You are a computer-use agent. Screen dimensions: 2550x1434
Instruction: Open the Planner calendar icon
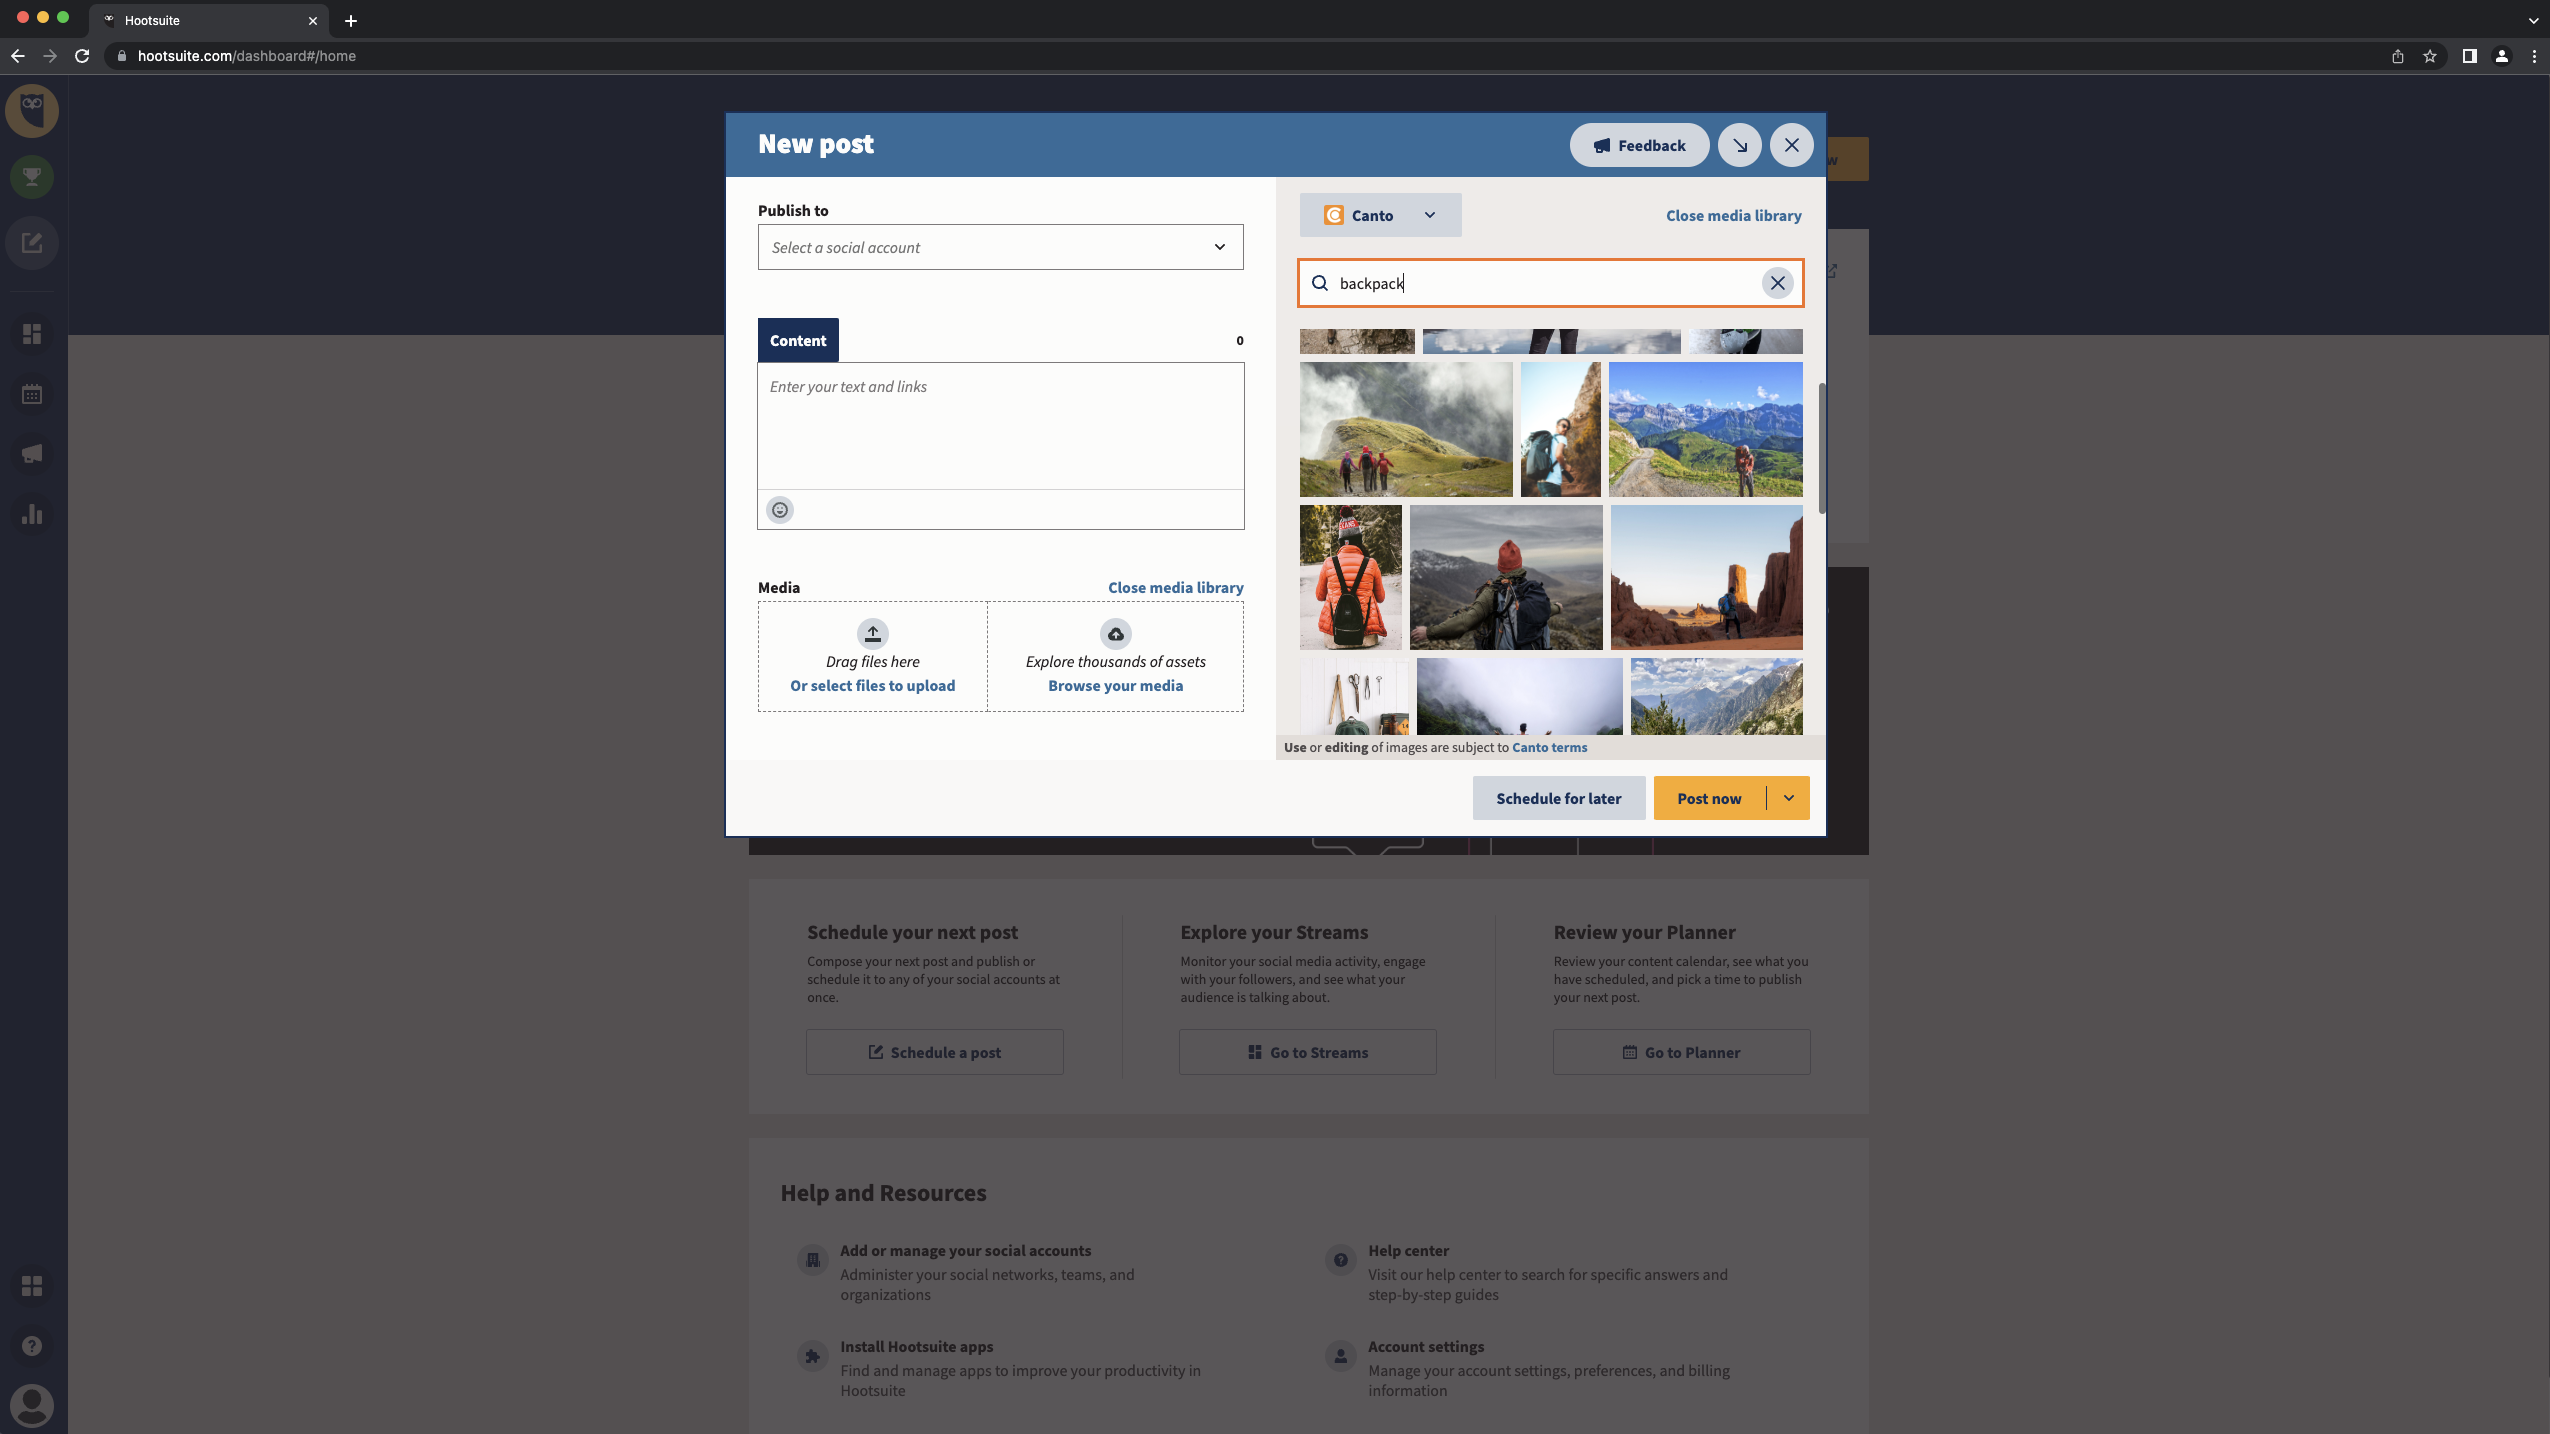(32, 394)
